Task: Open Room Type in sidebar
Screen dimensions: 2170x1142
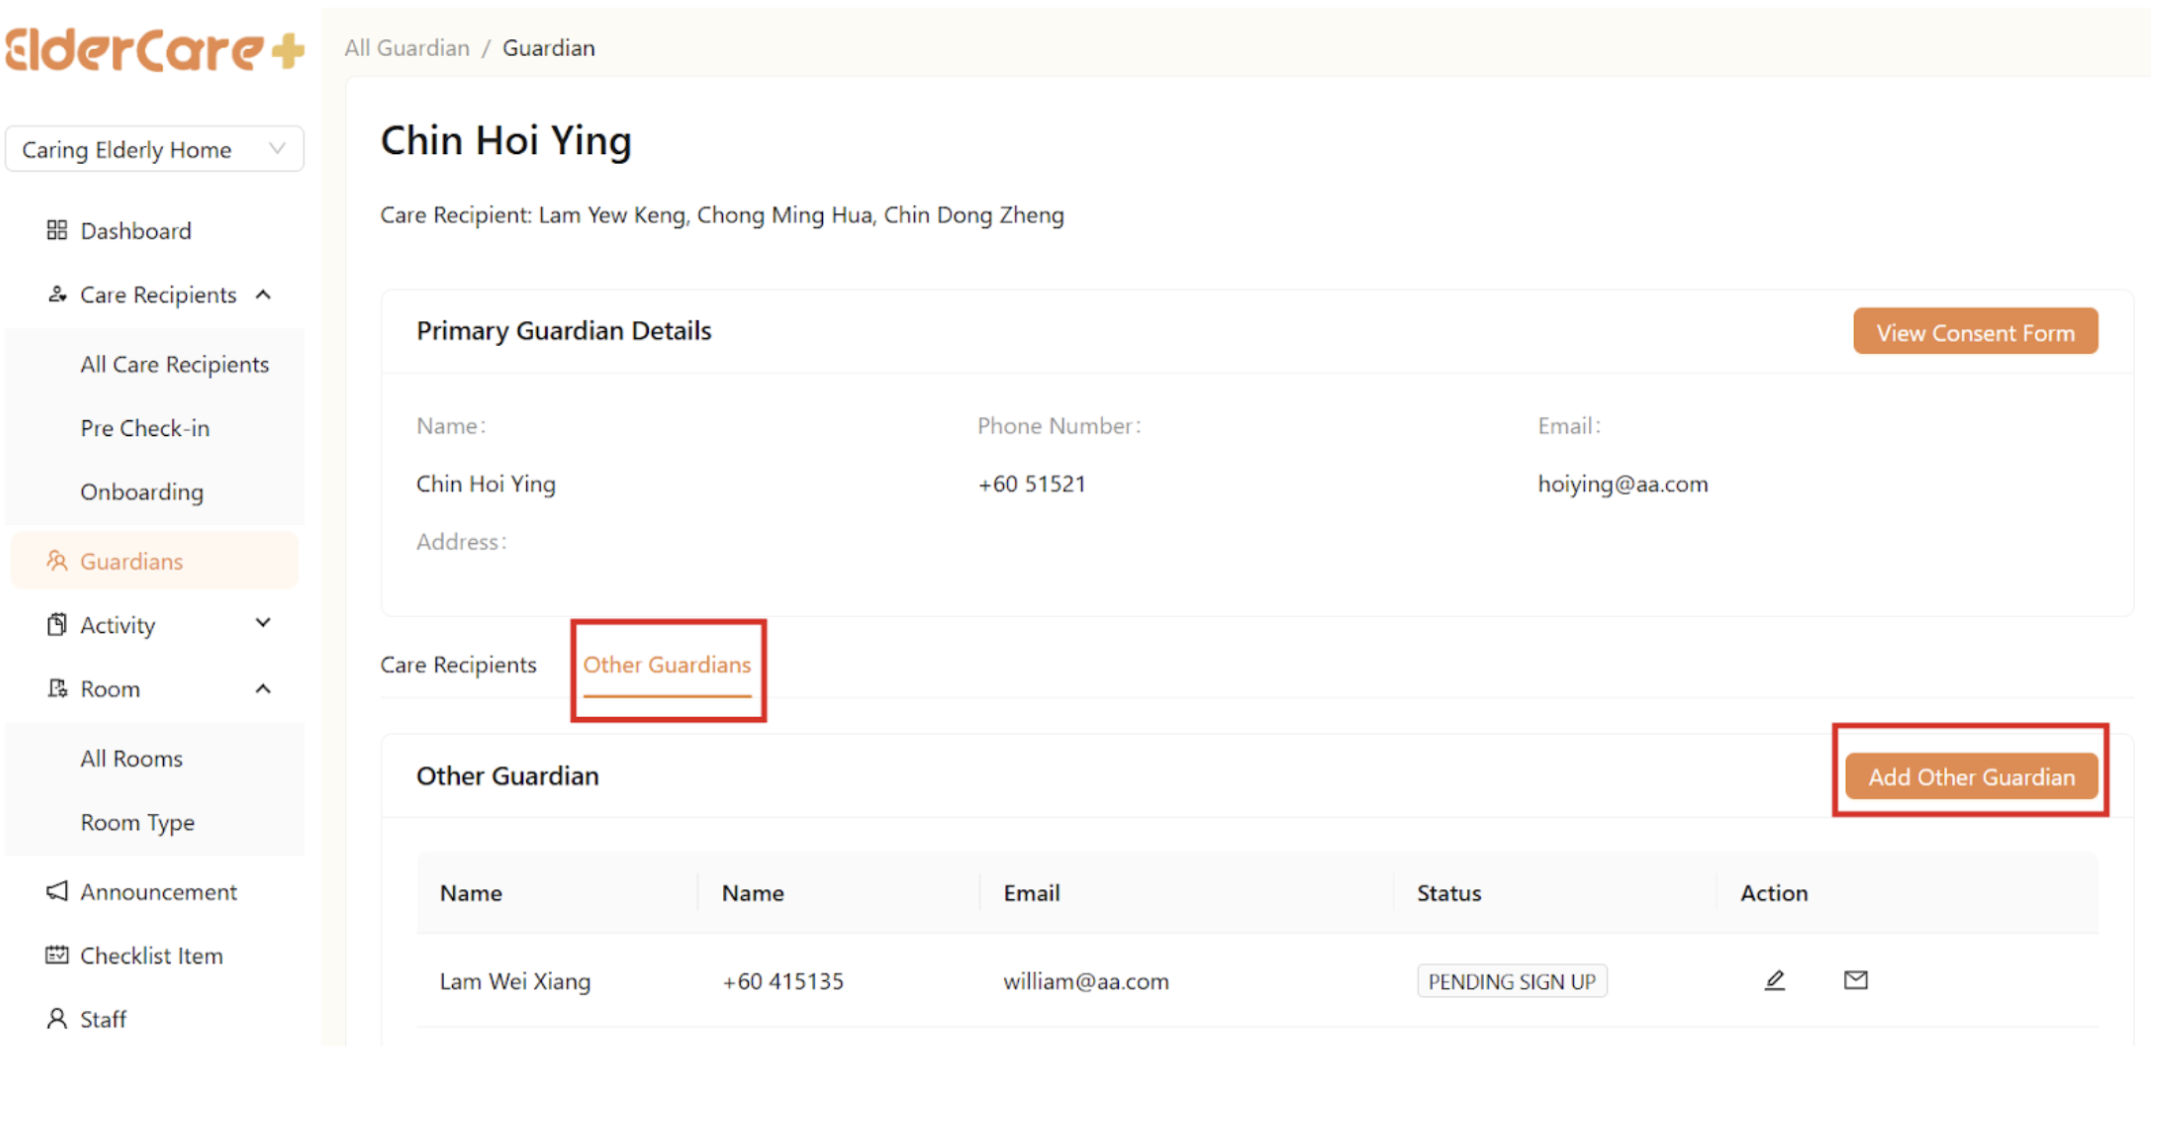Action: [x=137, y=823]
